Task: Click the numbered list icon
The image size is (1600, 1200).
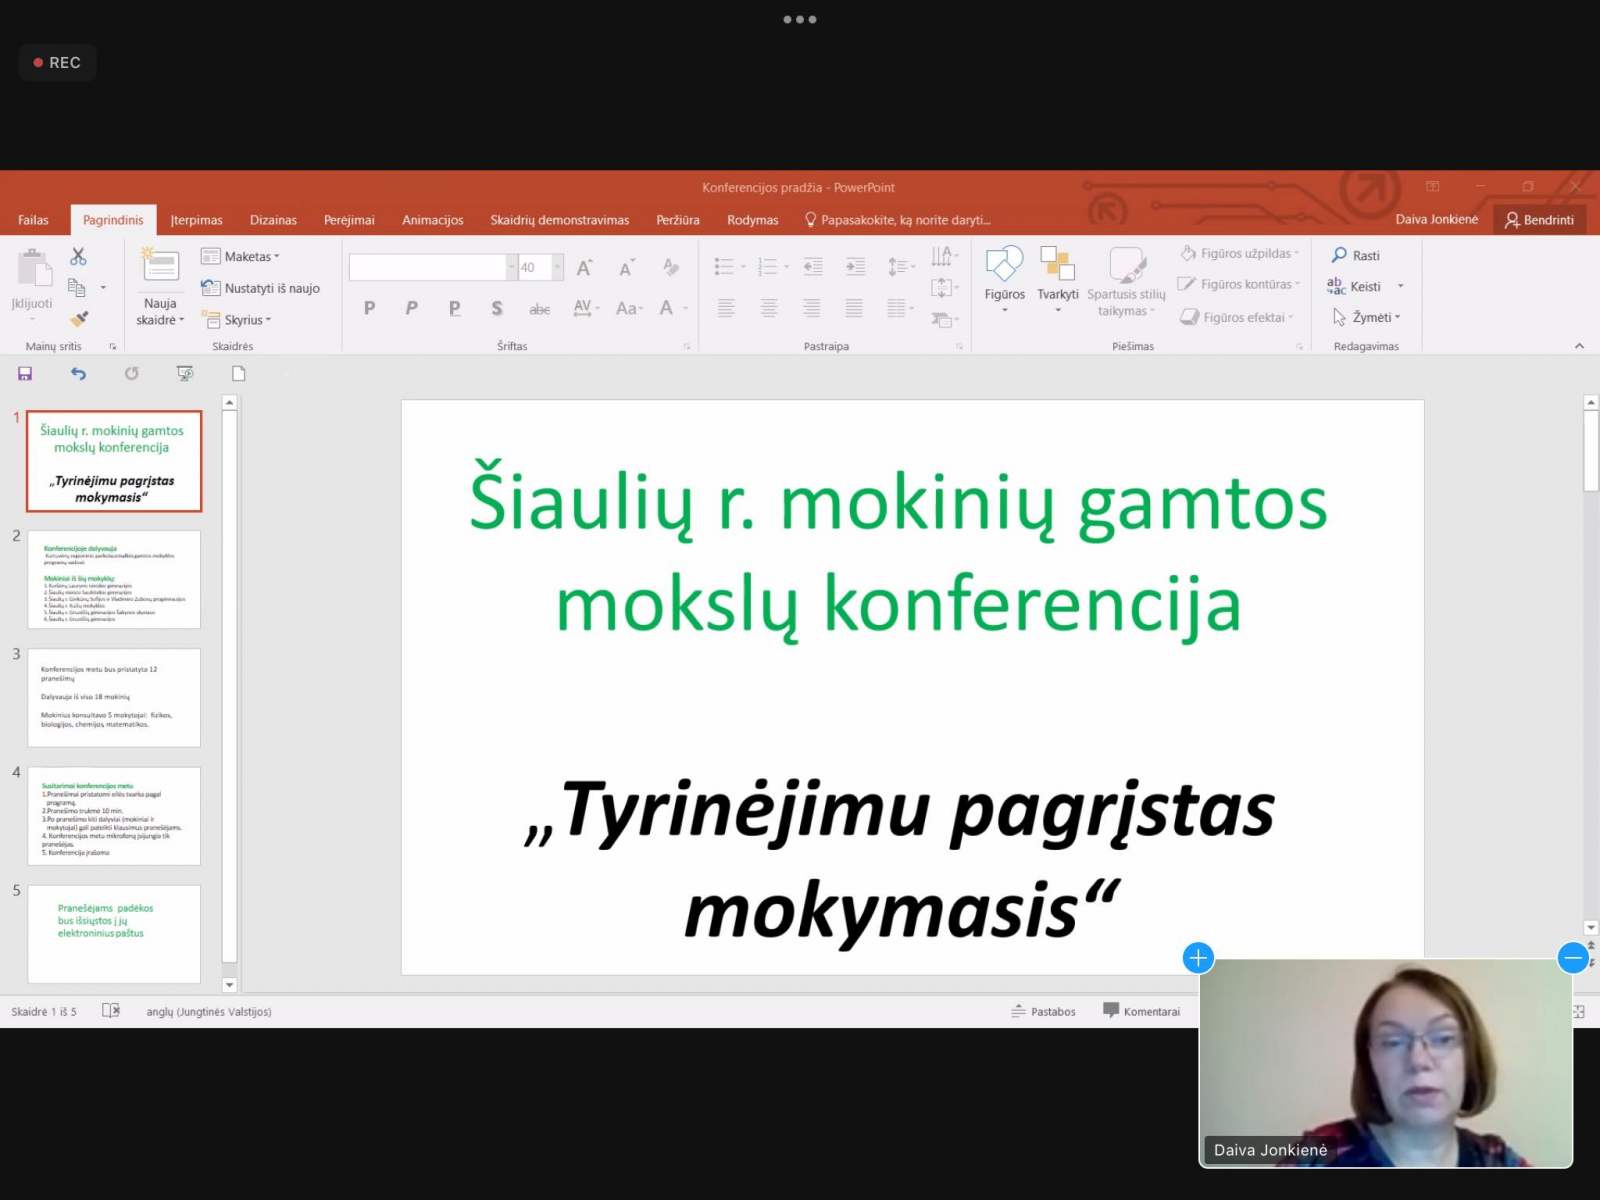Action: coord(768,266)
